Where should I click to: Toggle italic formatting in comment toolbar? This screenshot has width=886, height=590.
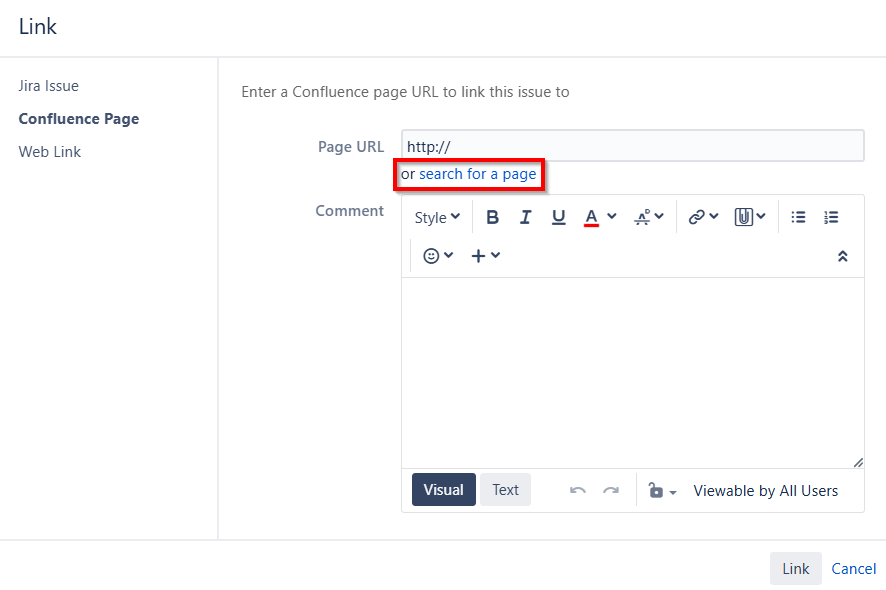tap(525, 217)
